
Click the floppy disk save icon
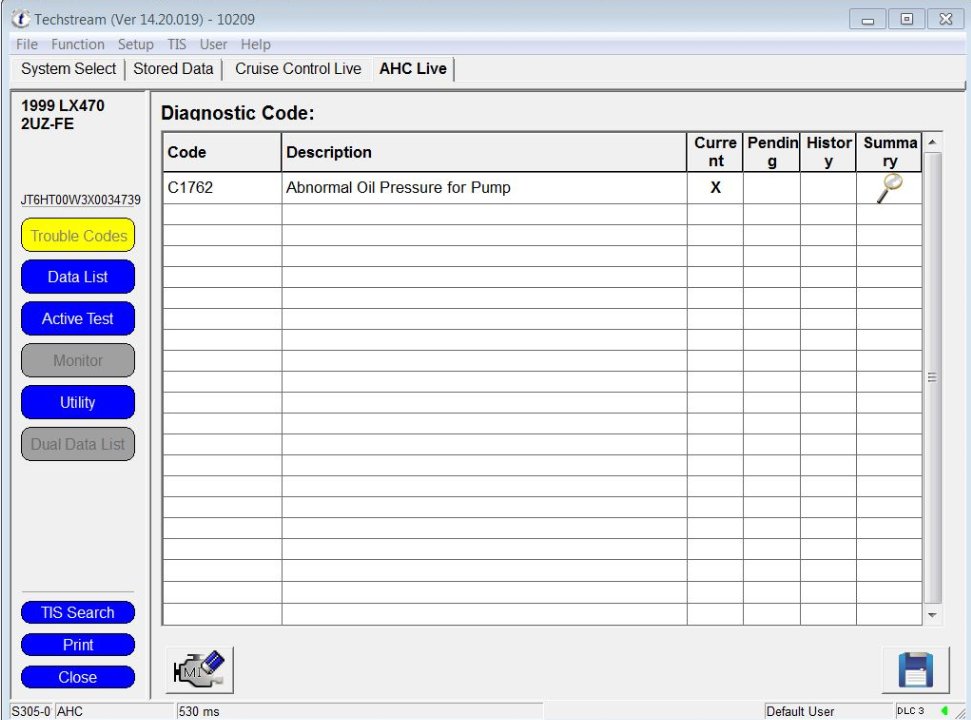tap(915, 670)
